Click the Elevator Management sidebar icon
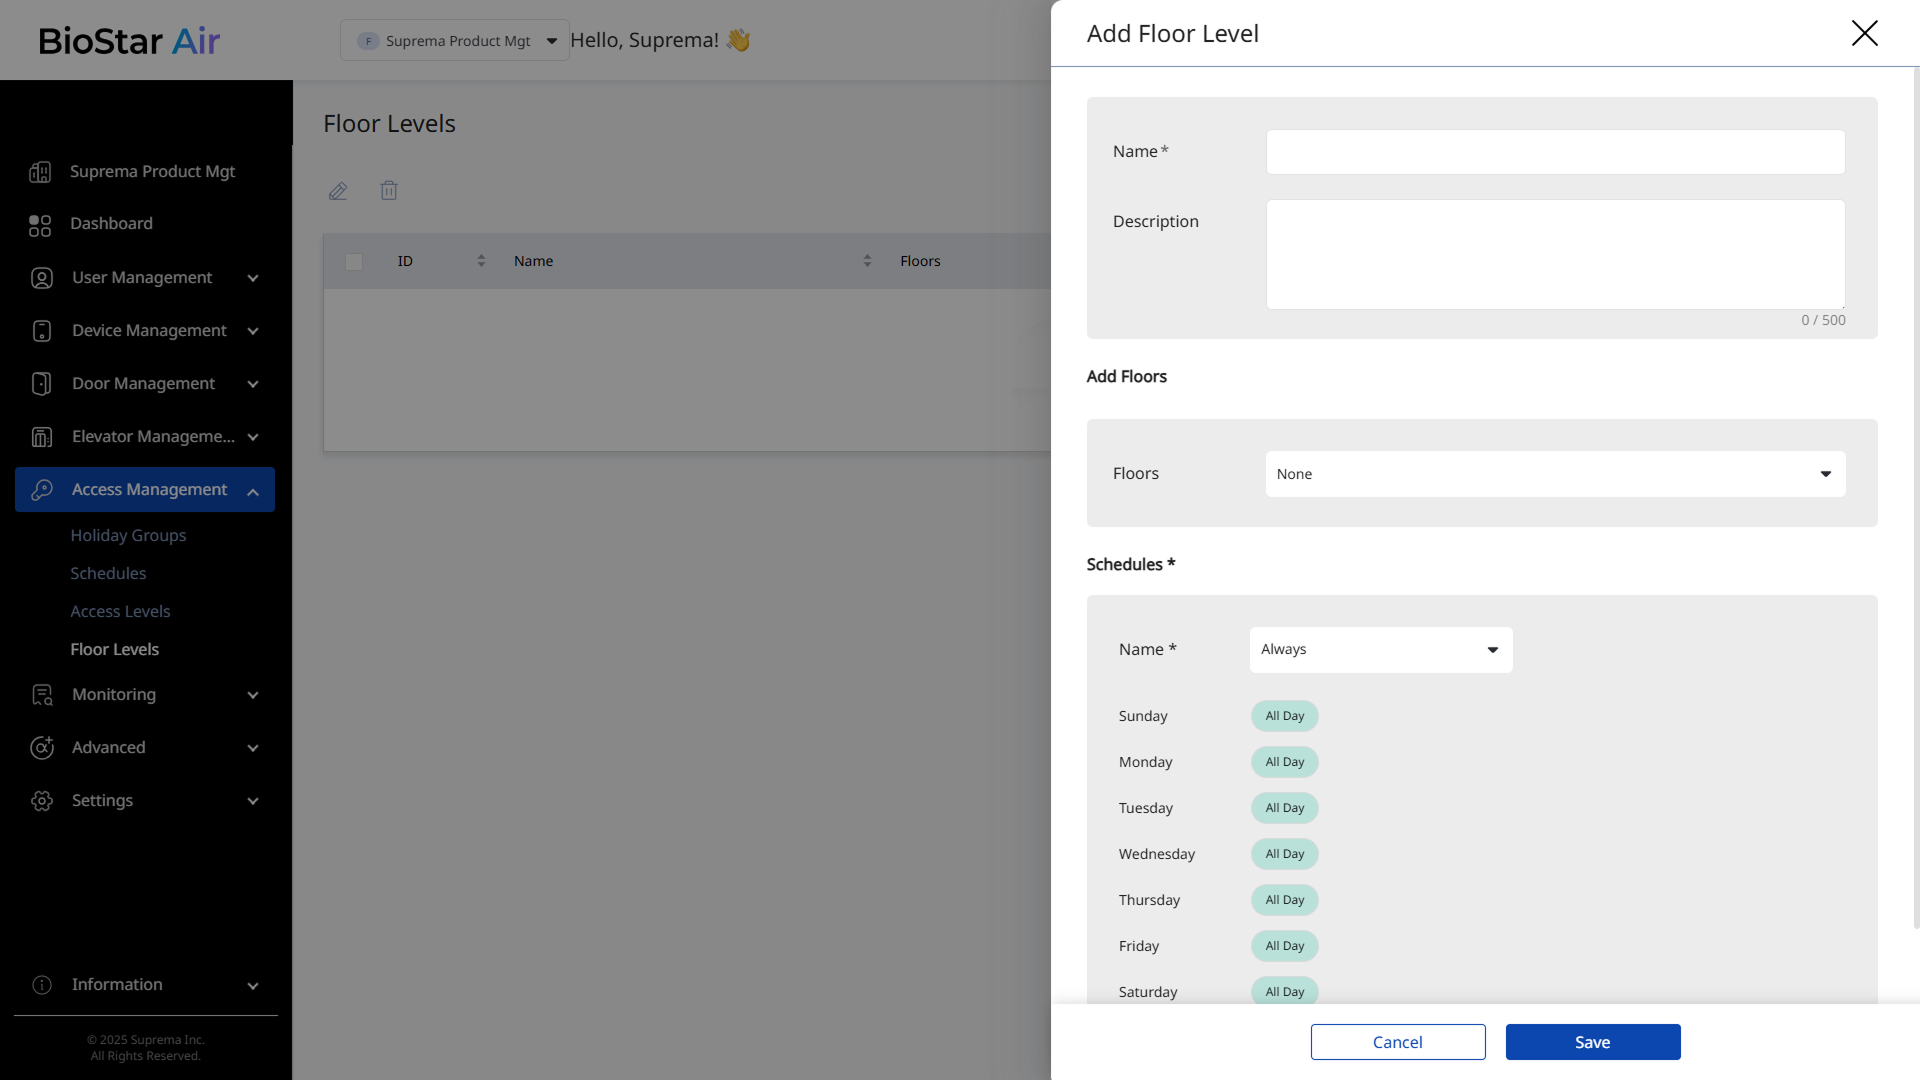This screenshot has height=1080, width=1920. pos(42,437)
